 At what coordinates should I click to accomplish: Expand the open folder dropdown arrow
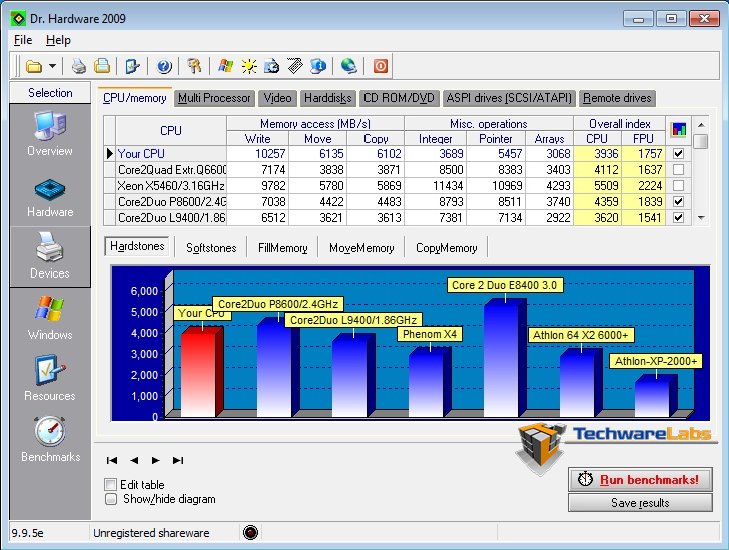[x=53, y=66]
